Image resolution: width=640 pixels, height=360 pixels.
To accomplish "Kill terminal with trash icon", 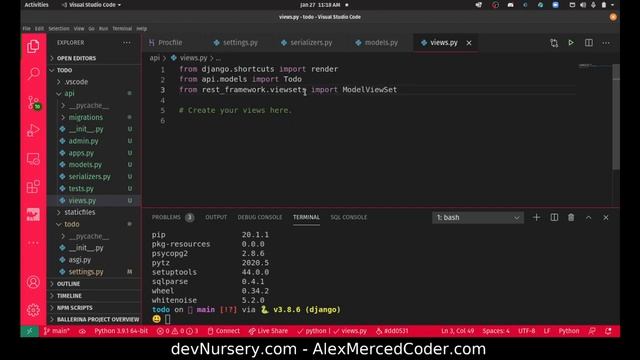I will [x=571, y=218].
